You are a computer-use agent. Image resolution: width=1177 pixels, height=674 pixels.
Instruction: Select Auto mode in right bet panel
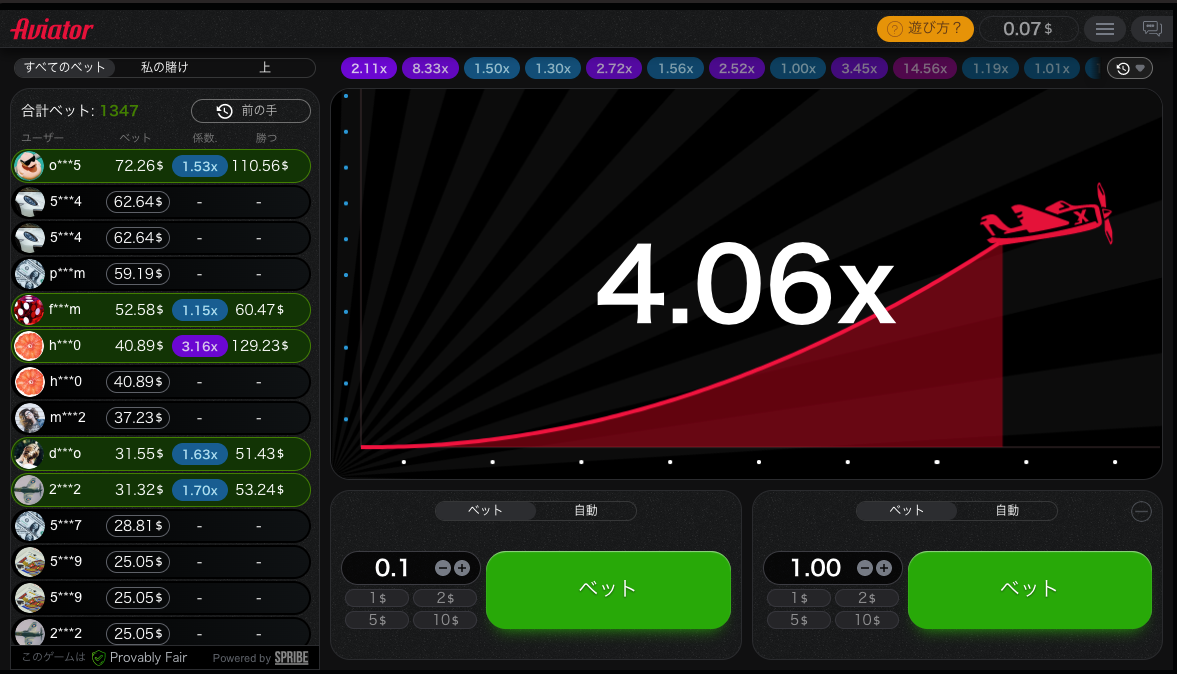click(1007, 510)
